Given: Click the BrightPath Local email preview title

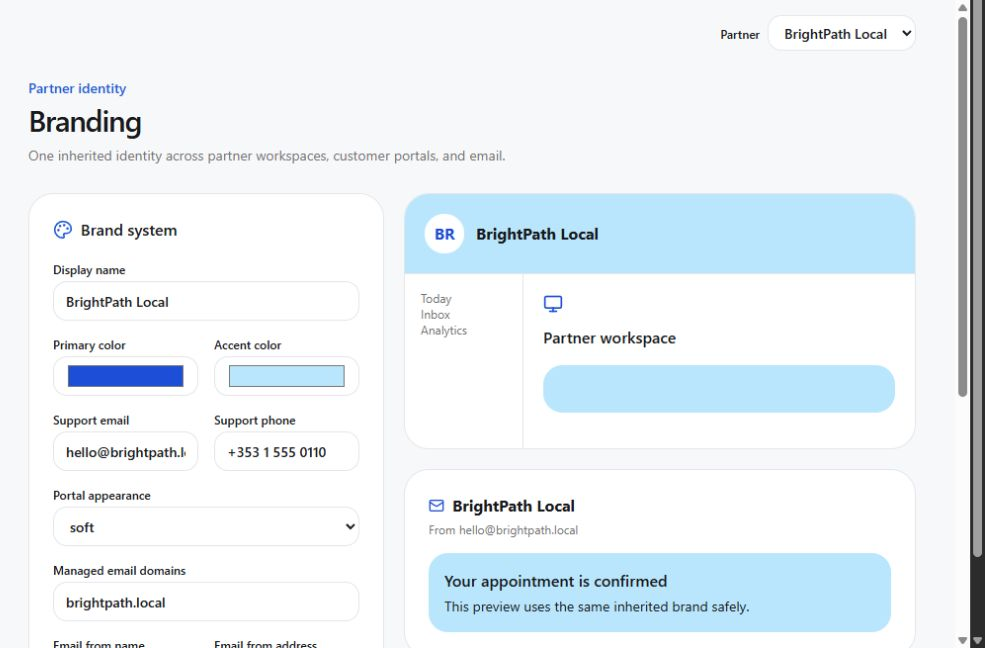Looking at the screenshot, I should pyautogui.click(x=513, y=506).
